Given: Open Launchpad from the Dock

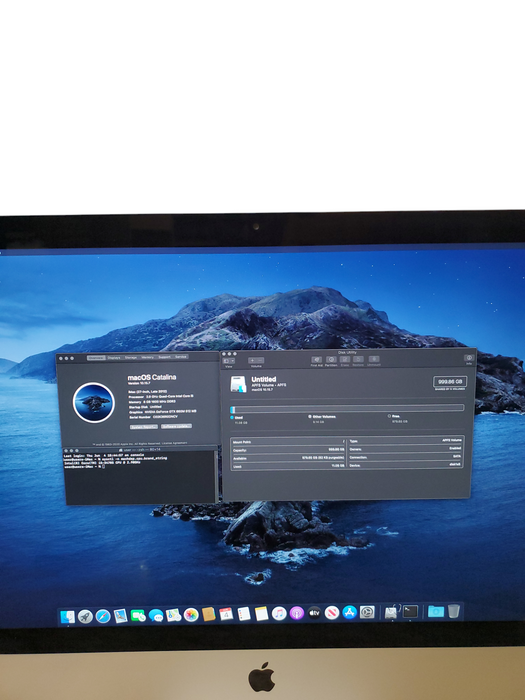Looking at the screenshot, I should (x=85, y=617).
